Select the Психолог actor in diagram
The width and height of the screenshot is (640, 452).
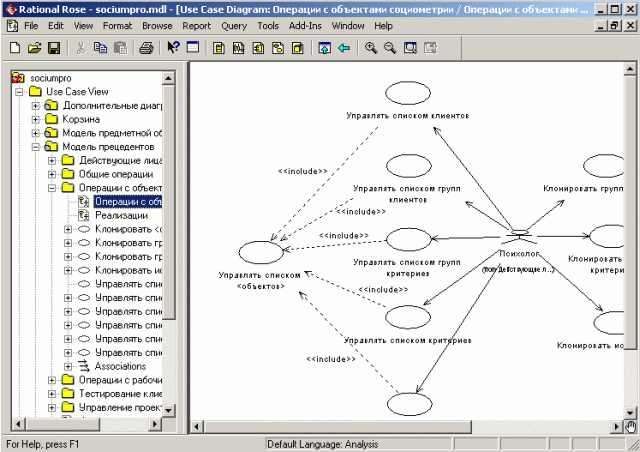pos(518,234)
